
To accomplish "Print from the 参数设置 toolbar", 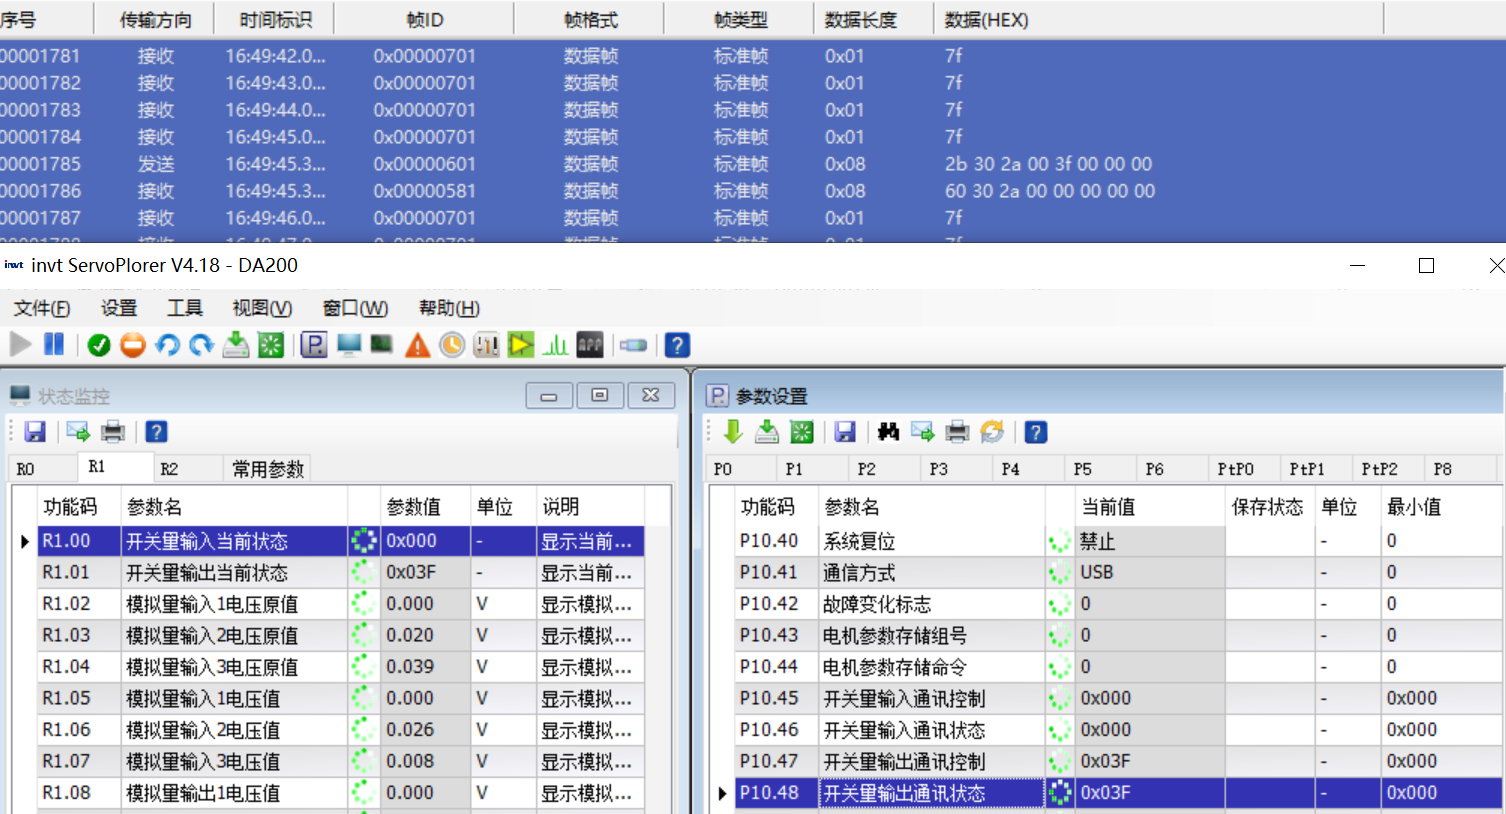I will click(957, 431).
